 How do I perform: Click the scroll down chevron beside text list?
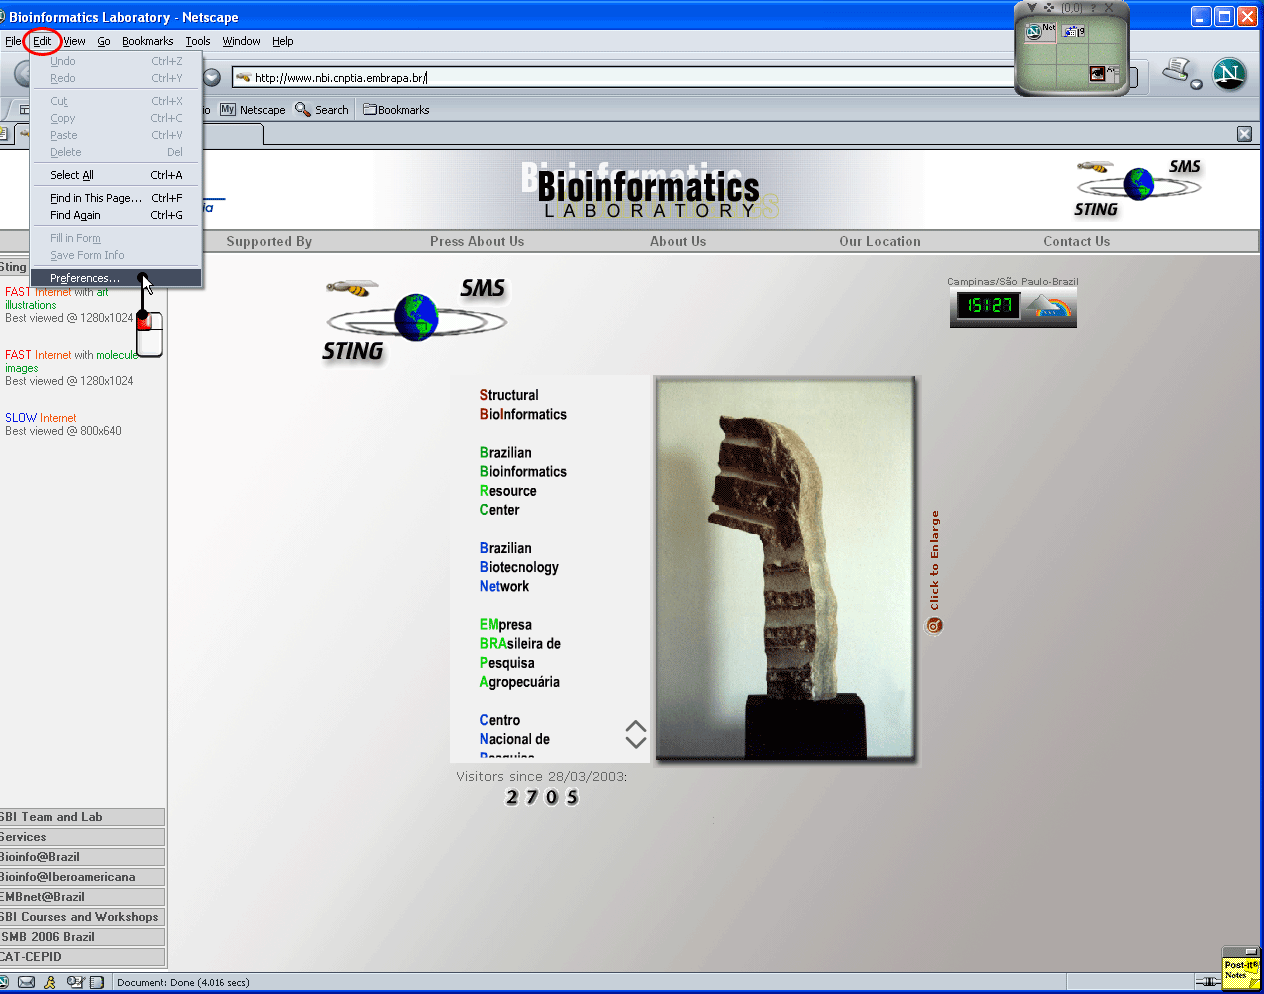(635, 742)
